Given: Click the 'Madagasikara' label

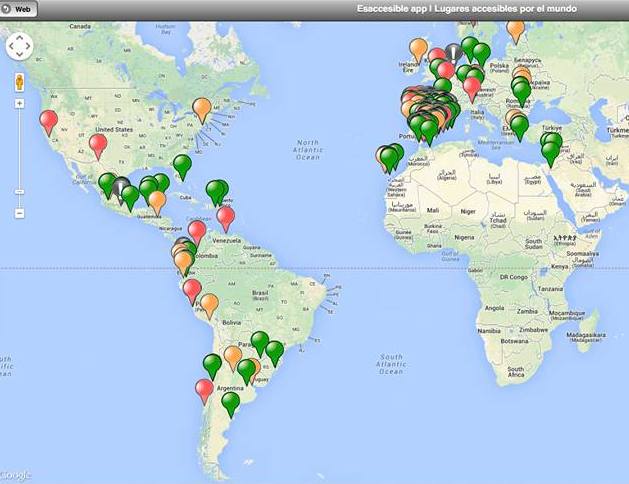Looking at the screenshot, I should pos(586,337).
